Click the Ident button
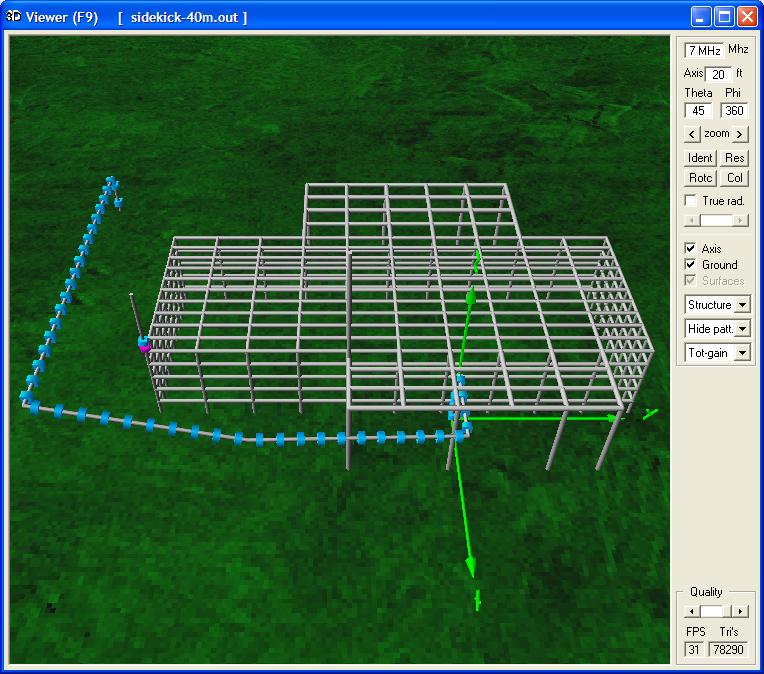 (x=700, y=158)
